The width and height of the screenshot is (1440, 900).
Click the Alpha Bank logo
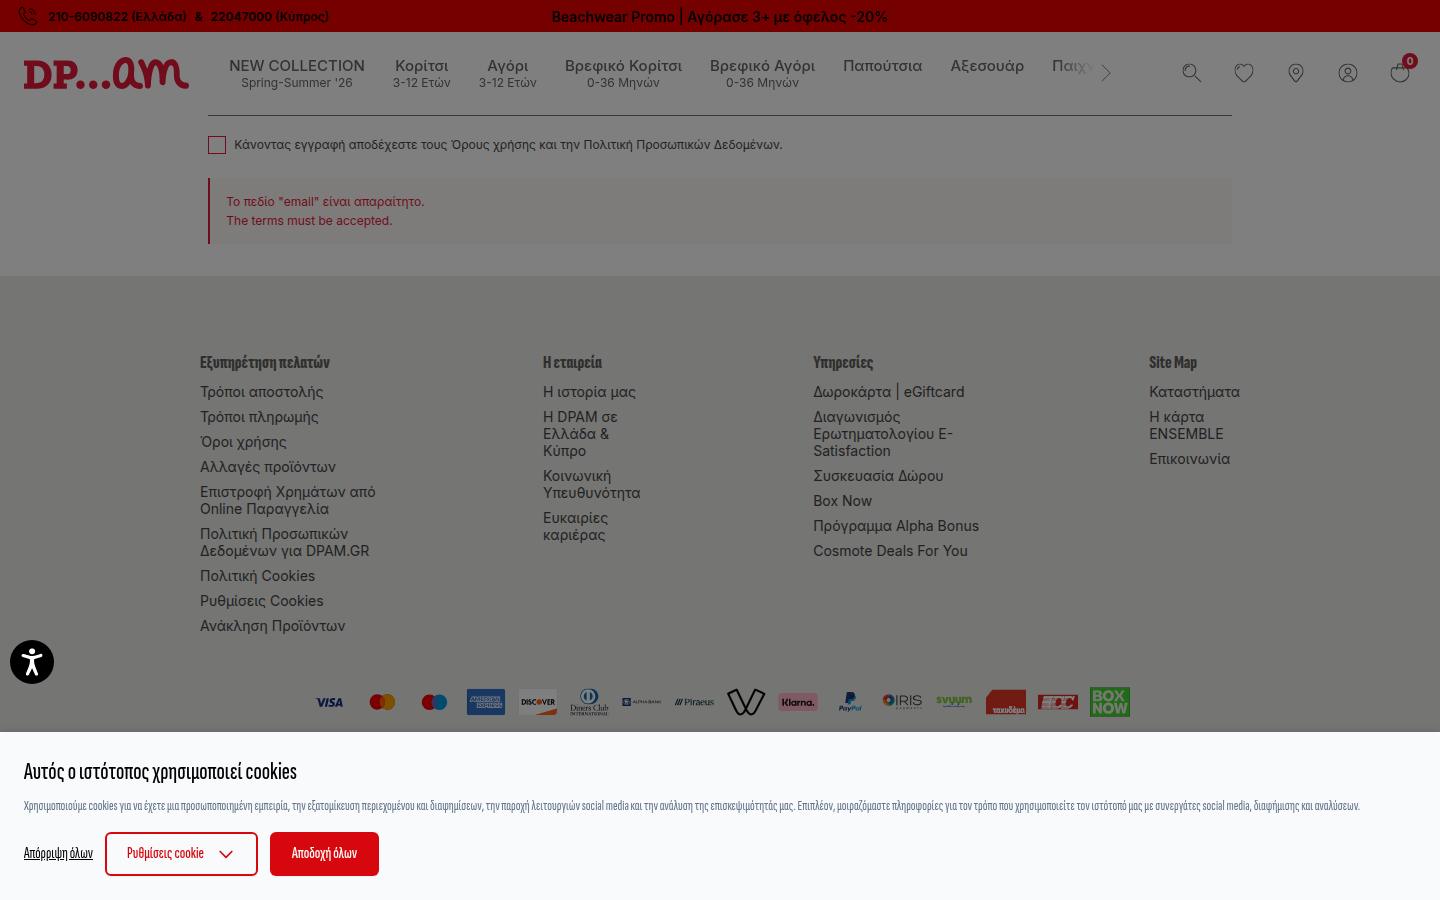tap(641, 702)
